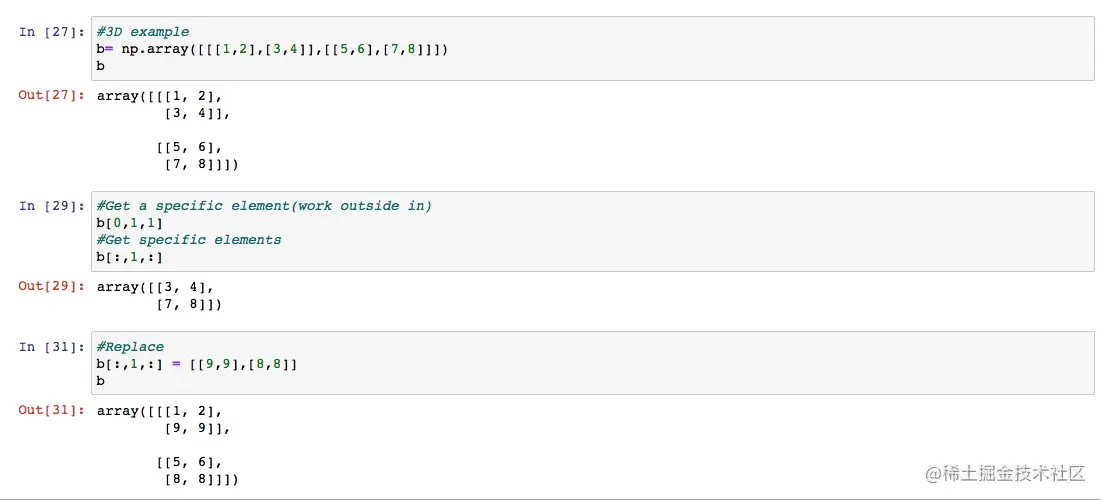
Task: Place cursor on b[:,1,:] line in cell 29
Action: click(x=129, y=257)
